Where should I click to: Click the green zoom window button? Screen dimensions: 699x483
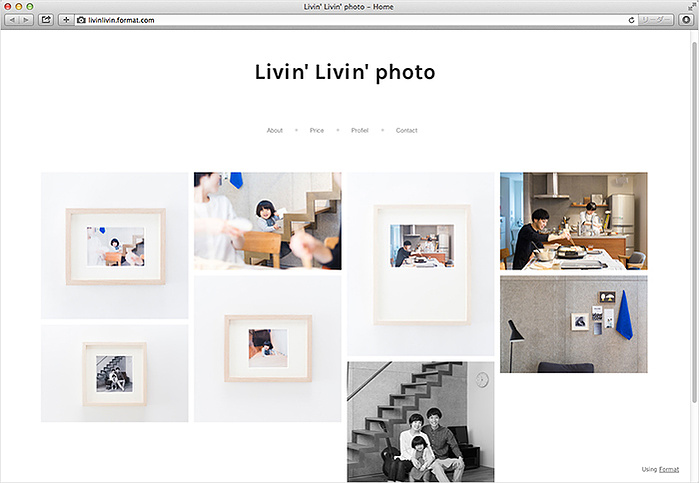click(30, 7)
